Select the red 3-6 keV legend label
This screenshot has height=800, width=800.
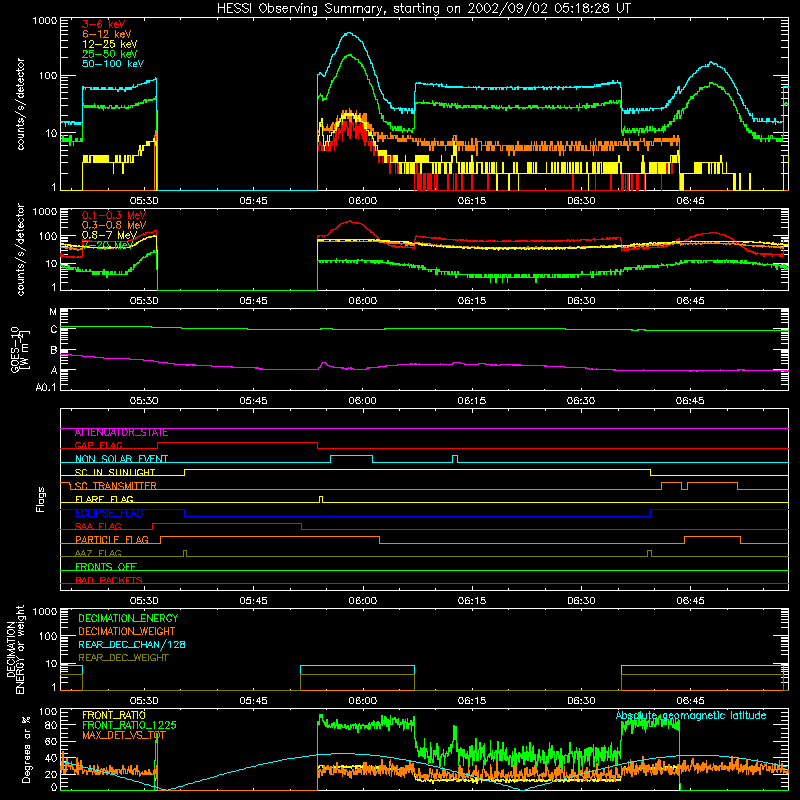[103, 24]
